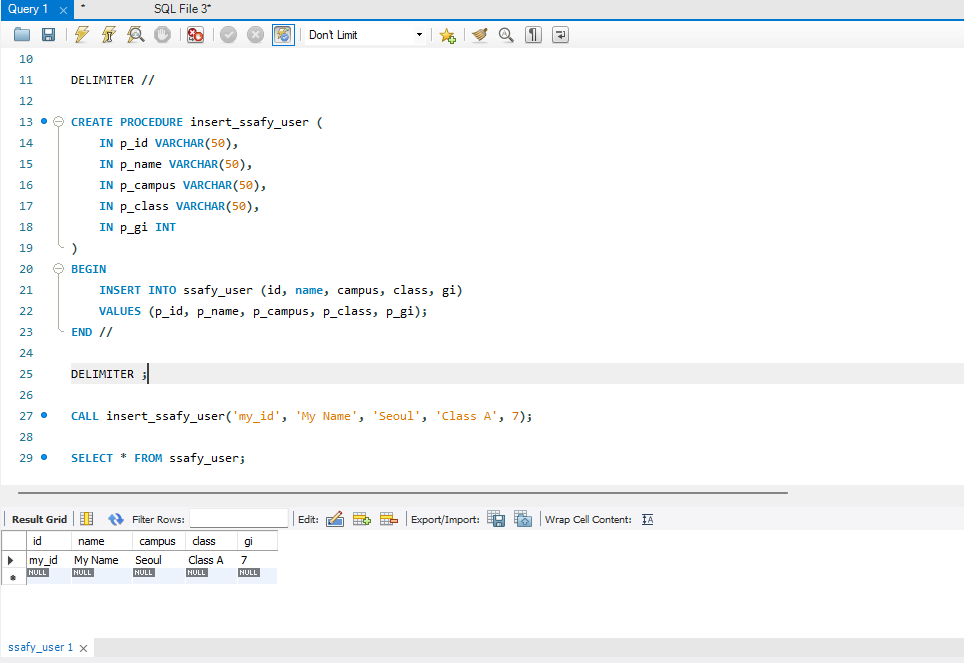Sort by name column header

101,541
